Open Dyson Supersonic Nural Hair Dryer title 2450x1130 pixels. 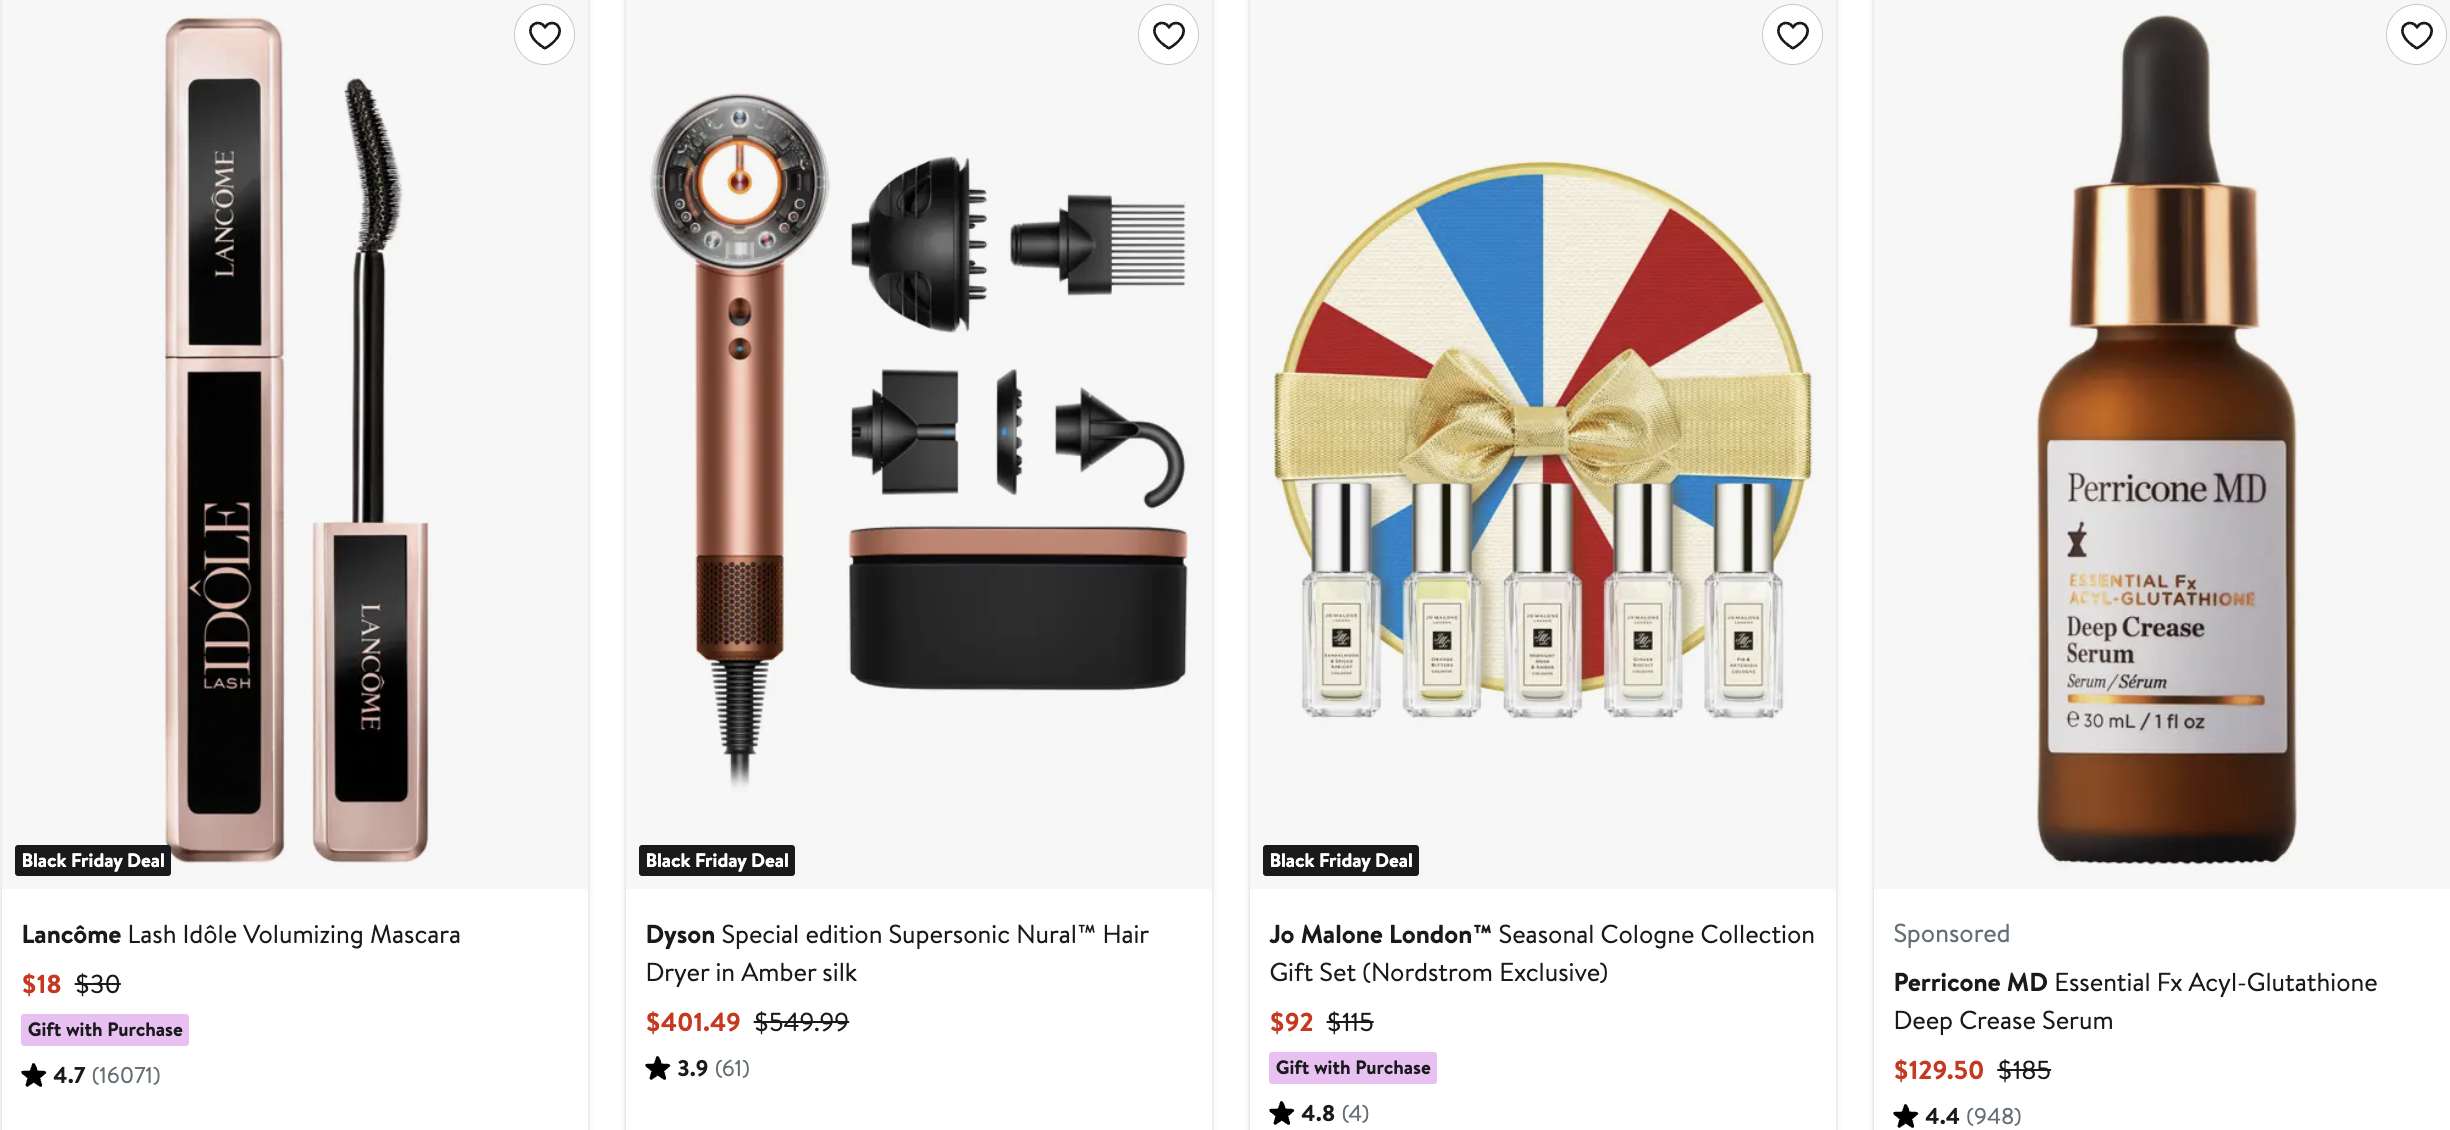pos(896,953)
